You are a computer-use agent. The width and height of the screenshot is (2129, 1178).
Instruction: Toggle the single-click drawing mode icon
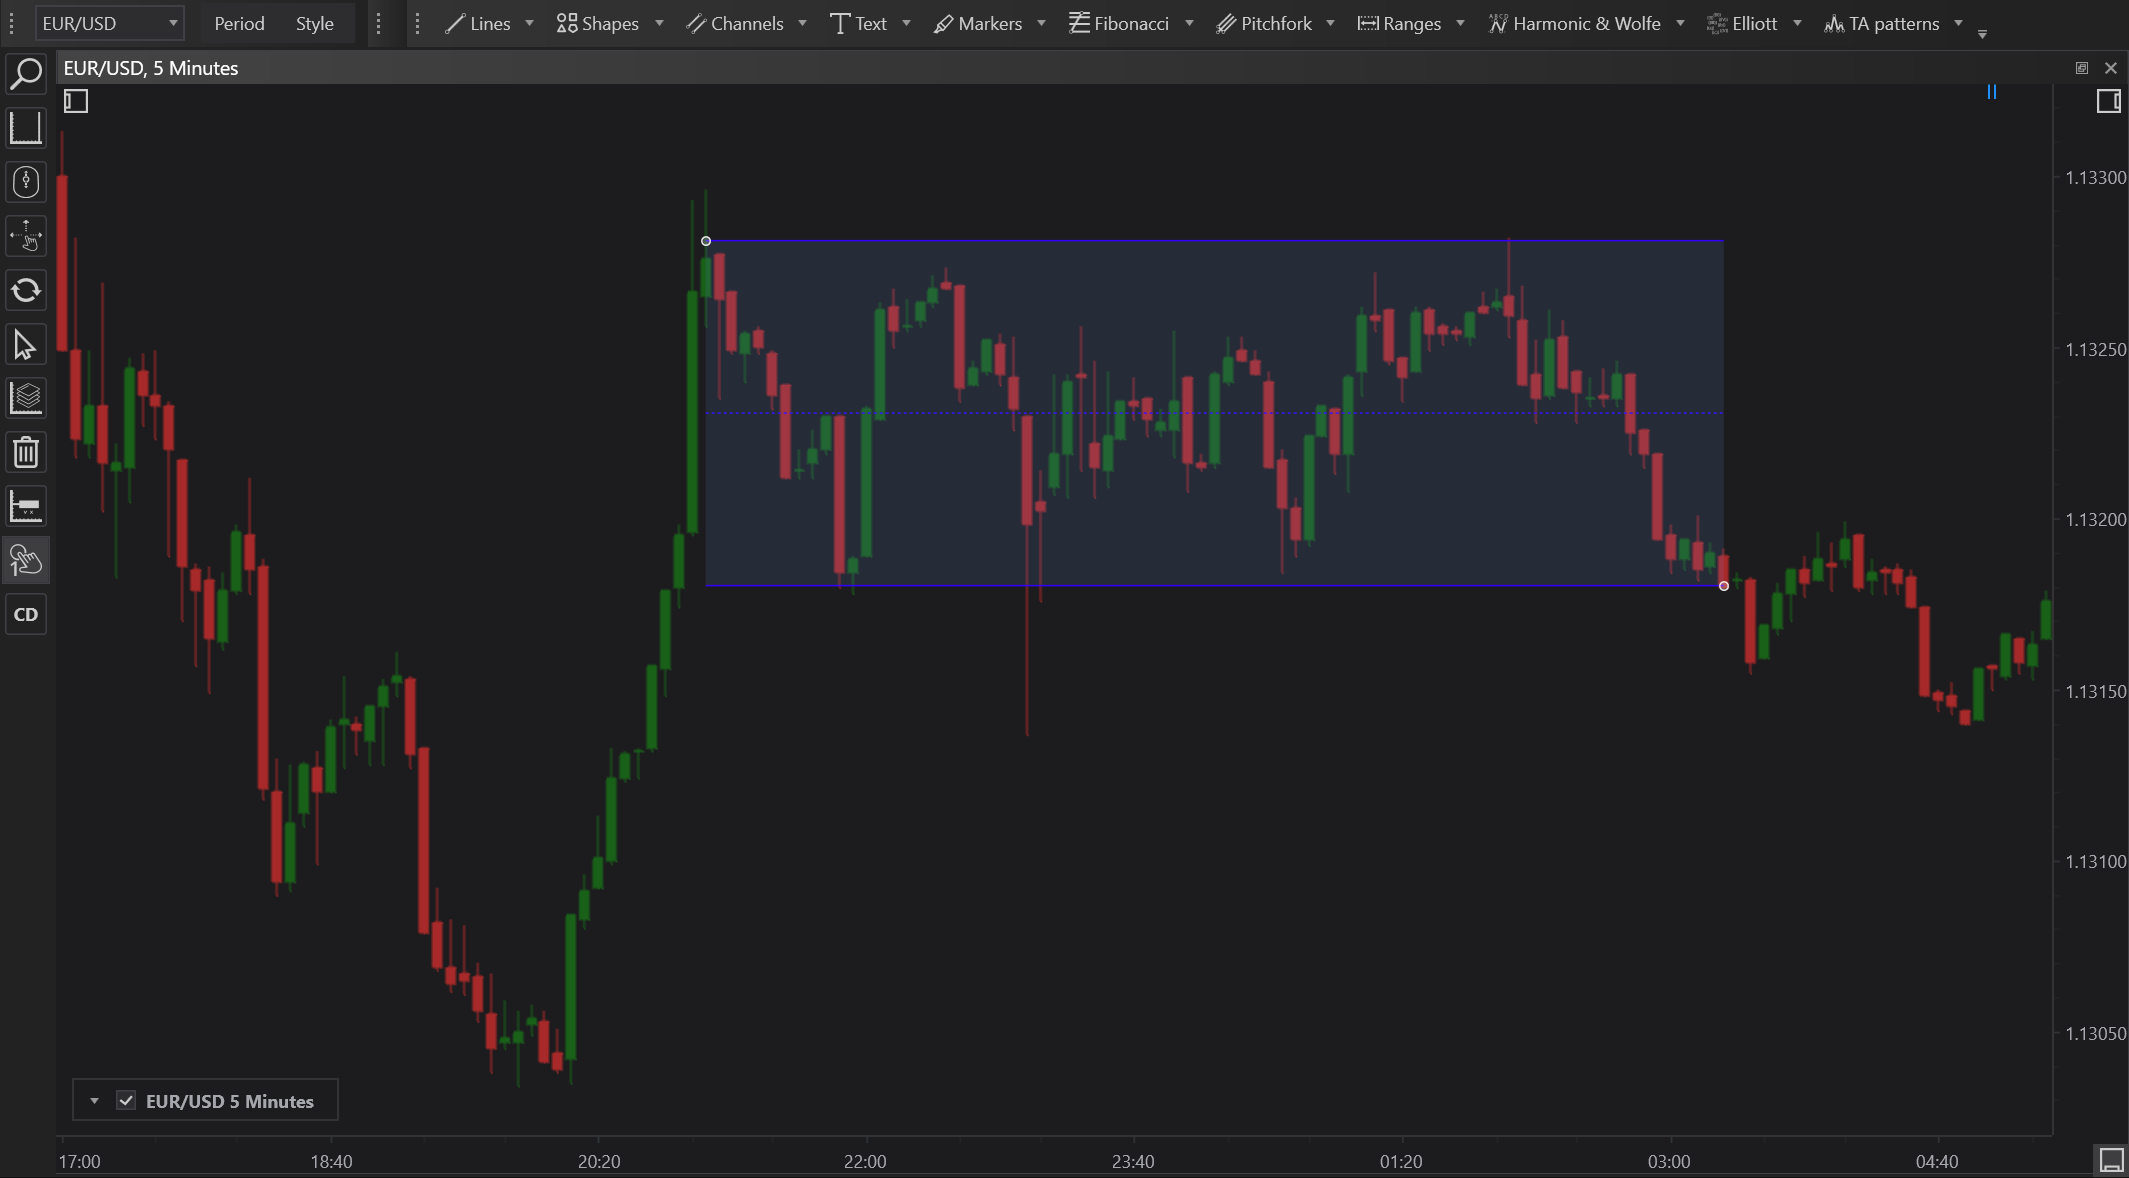[x=26, y=560]
